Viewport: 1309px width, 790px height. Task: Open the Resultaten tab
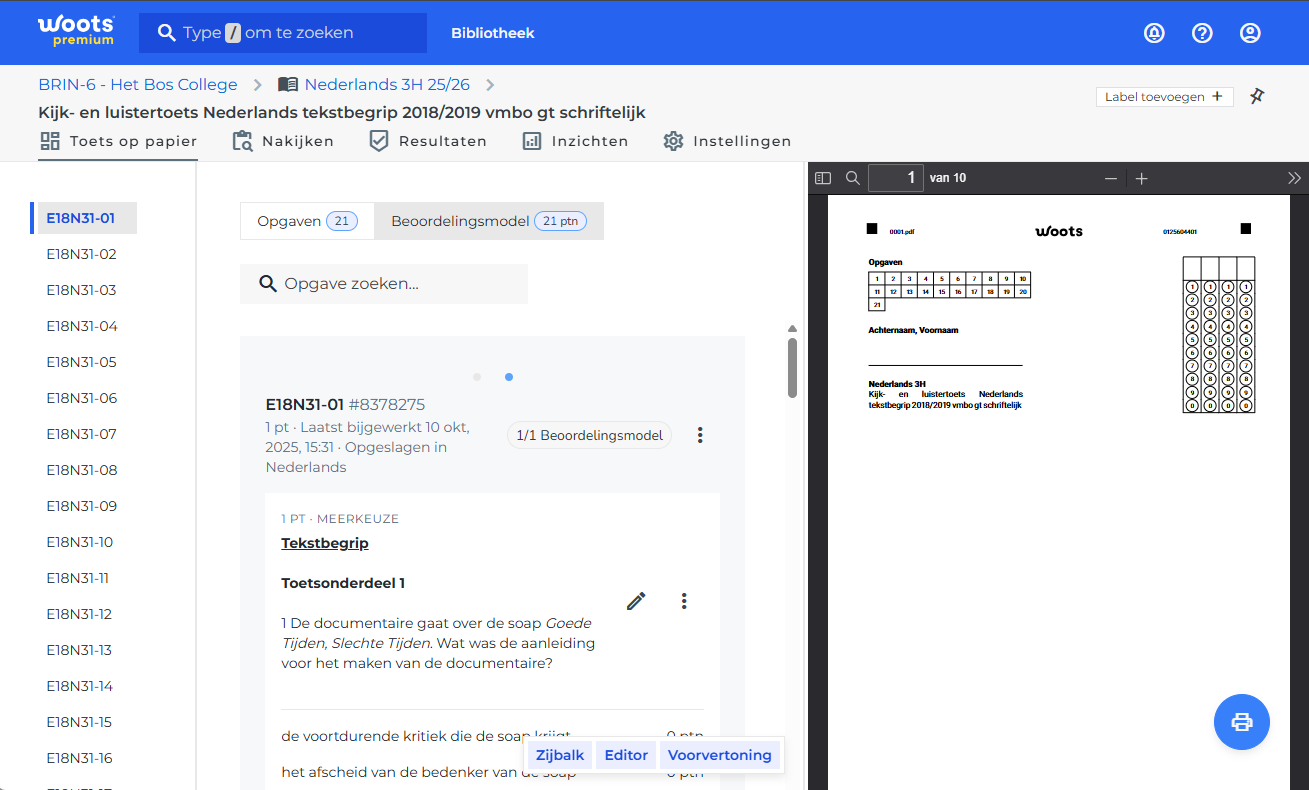tap(428, 141)
